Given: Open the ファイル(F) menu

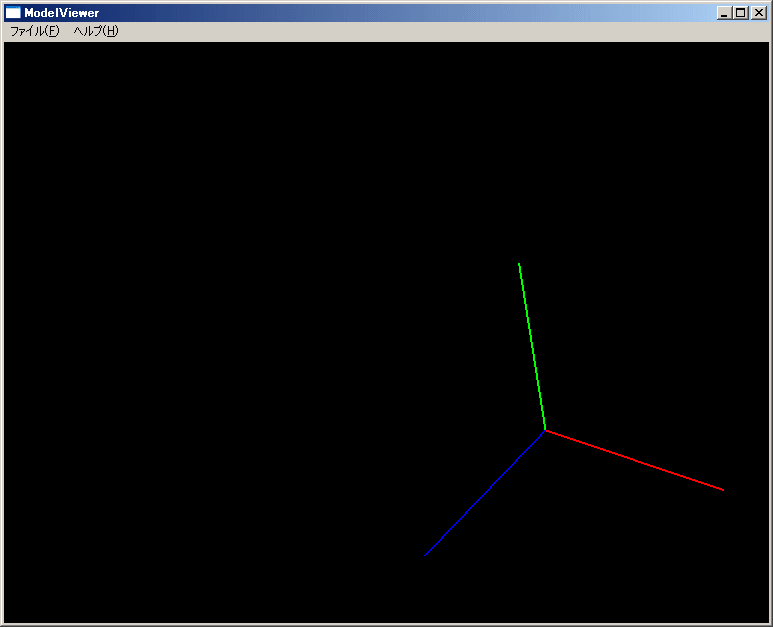Looking at the screenshot, I should pos(35,31).
